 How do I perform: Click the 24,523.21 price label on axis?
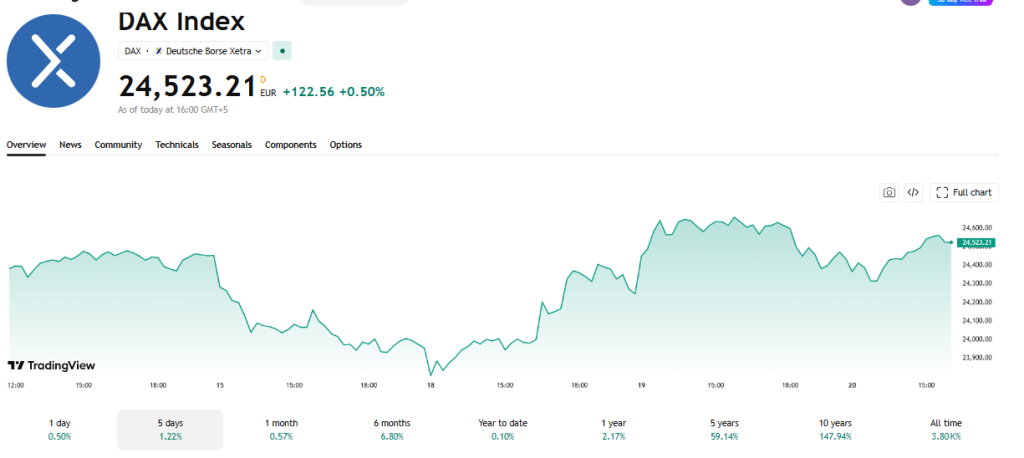976,242
